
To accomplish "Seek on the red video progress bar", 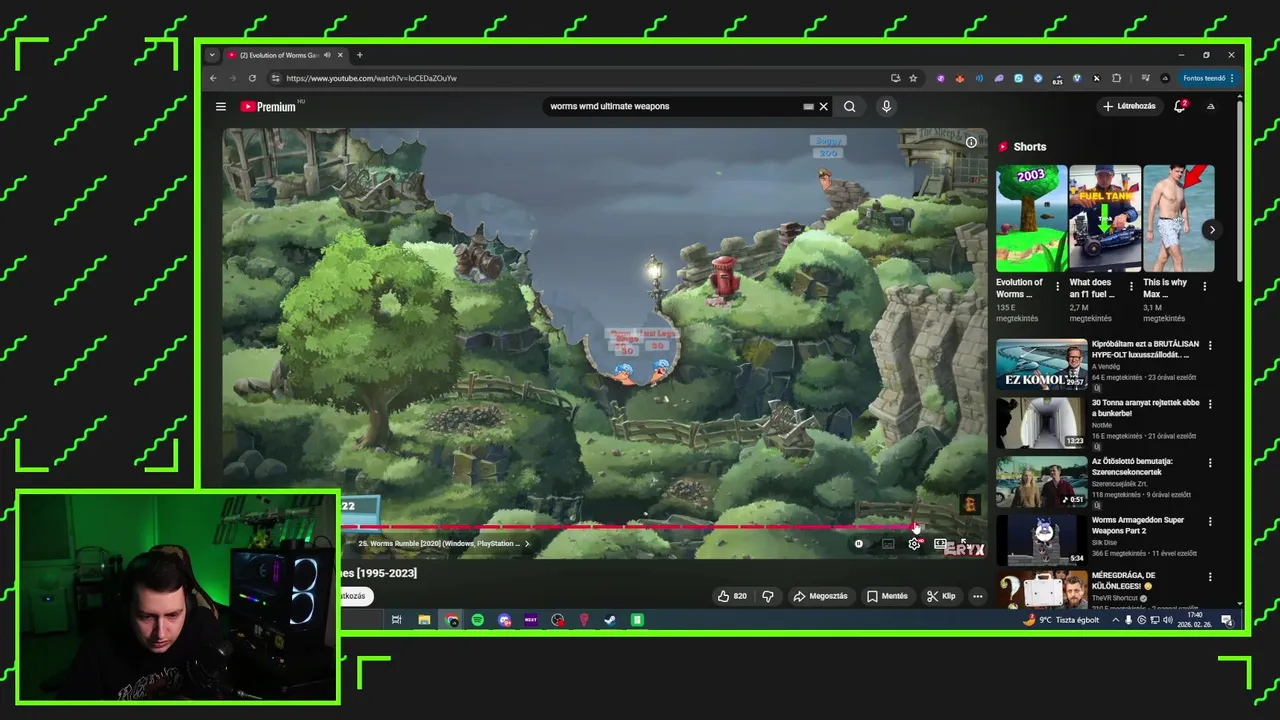I will (x=629, y=526).
